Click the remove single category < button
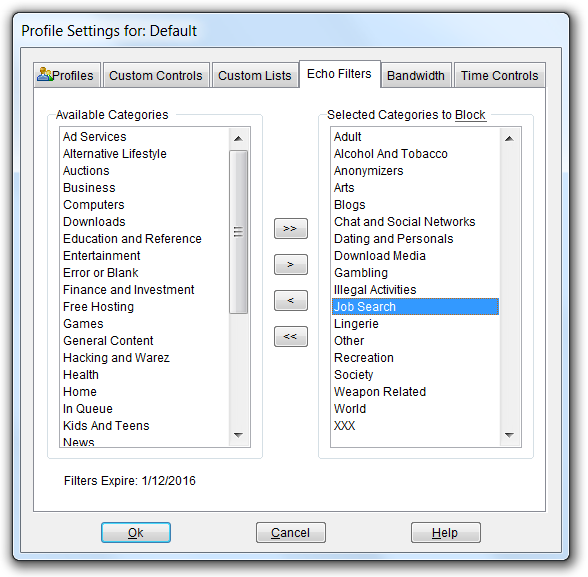Image resolution: width=588 pixels, height=577 pixels. coord(291,300)
